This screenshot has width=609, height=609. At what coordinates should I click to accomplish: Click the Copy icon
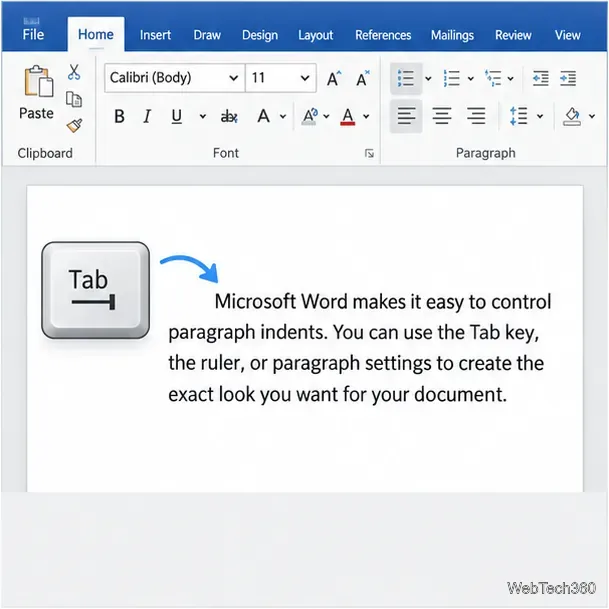(74, 99)
